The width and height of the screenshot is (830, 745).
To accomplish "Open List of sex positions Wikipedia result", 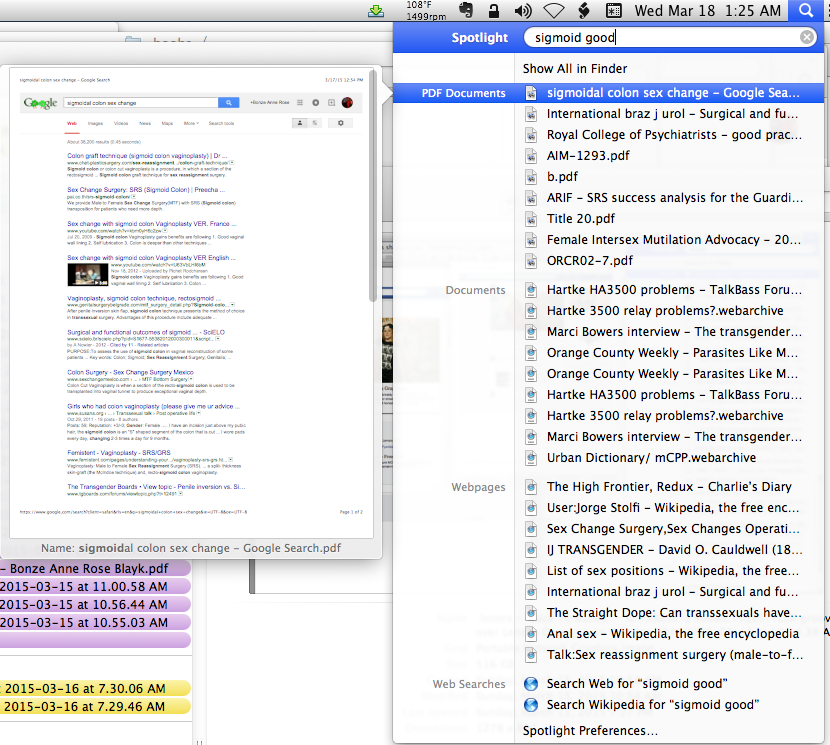I will (672, 571).
